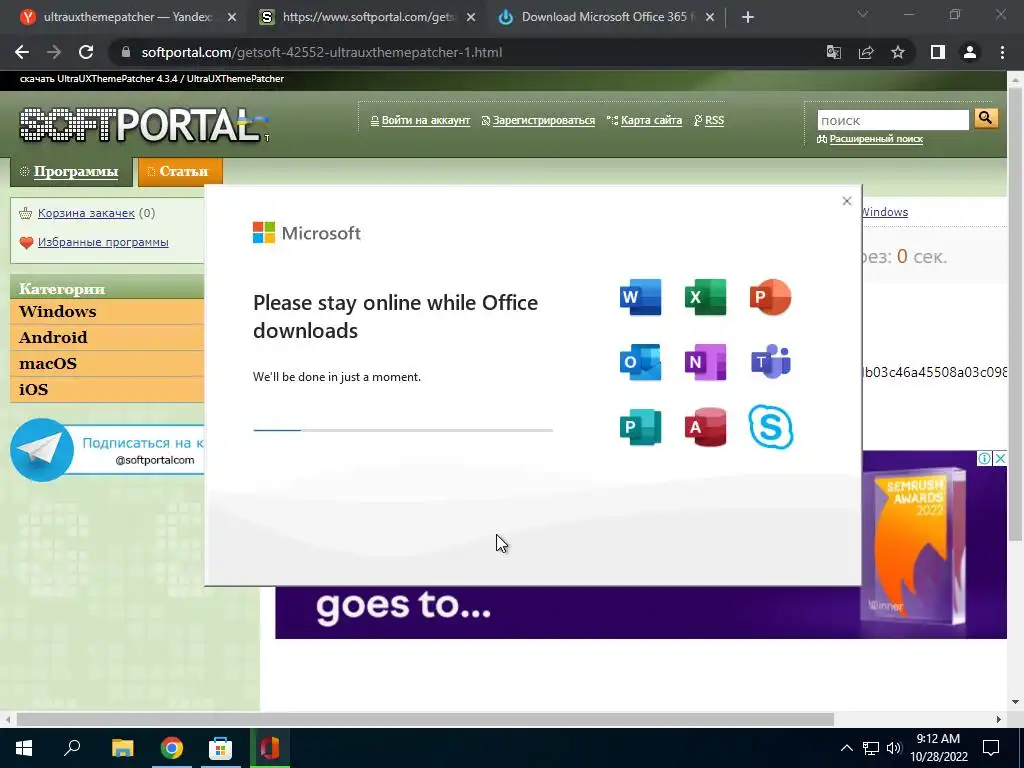This screenshot has width=1024, height=768.
Task: Open the Windows Start menu
Action: (24, 748)
